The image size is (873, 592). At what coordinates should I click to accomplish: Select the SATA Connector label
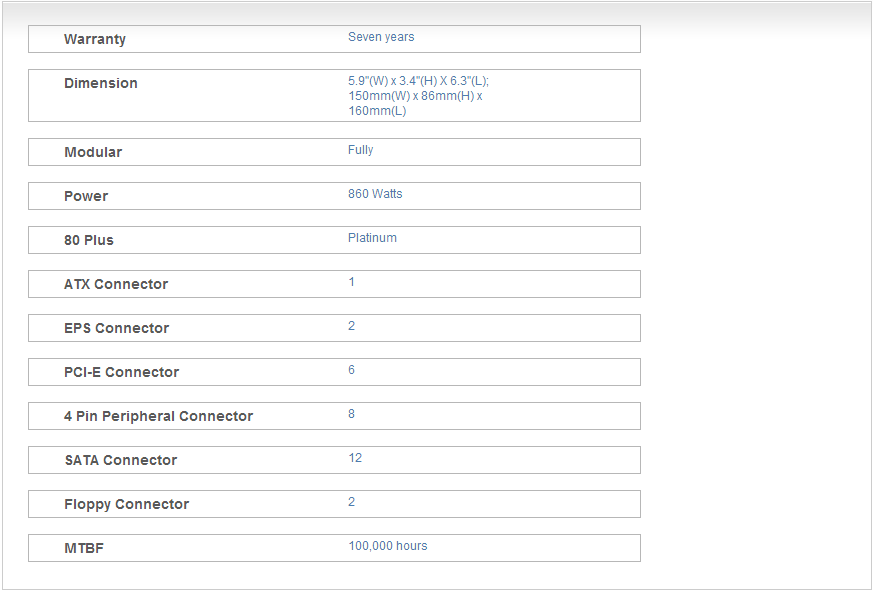[120, 461]
